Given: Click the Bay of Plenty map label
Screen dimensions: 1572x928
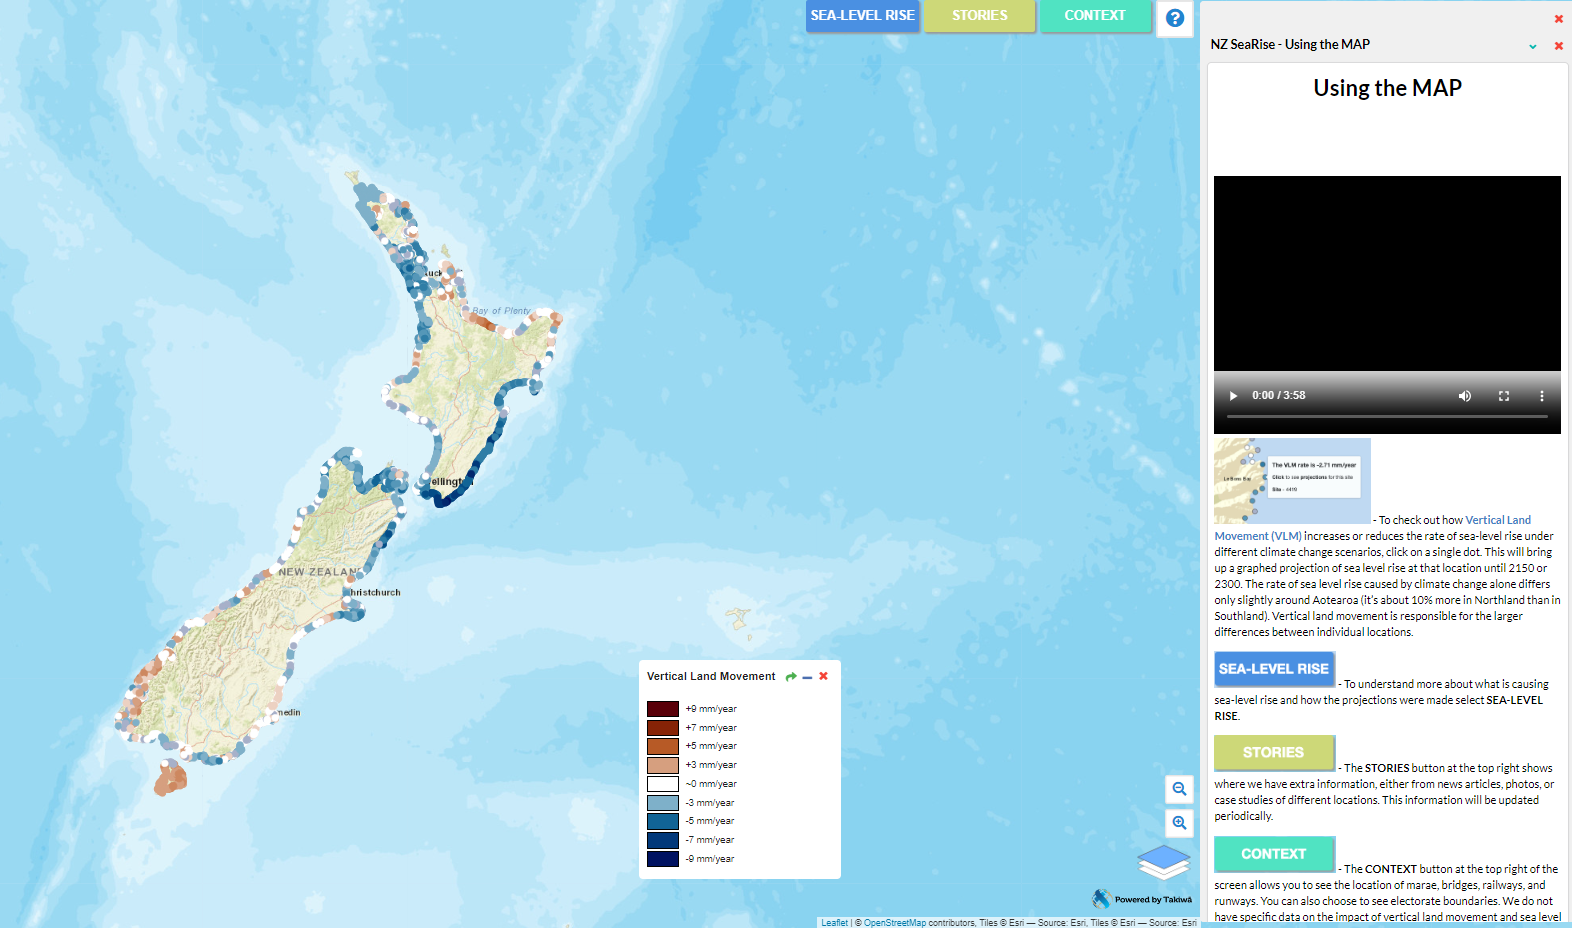Looking at the screenshot, I should (x=501, y=311).
